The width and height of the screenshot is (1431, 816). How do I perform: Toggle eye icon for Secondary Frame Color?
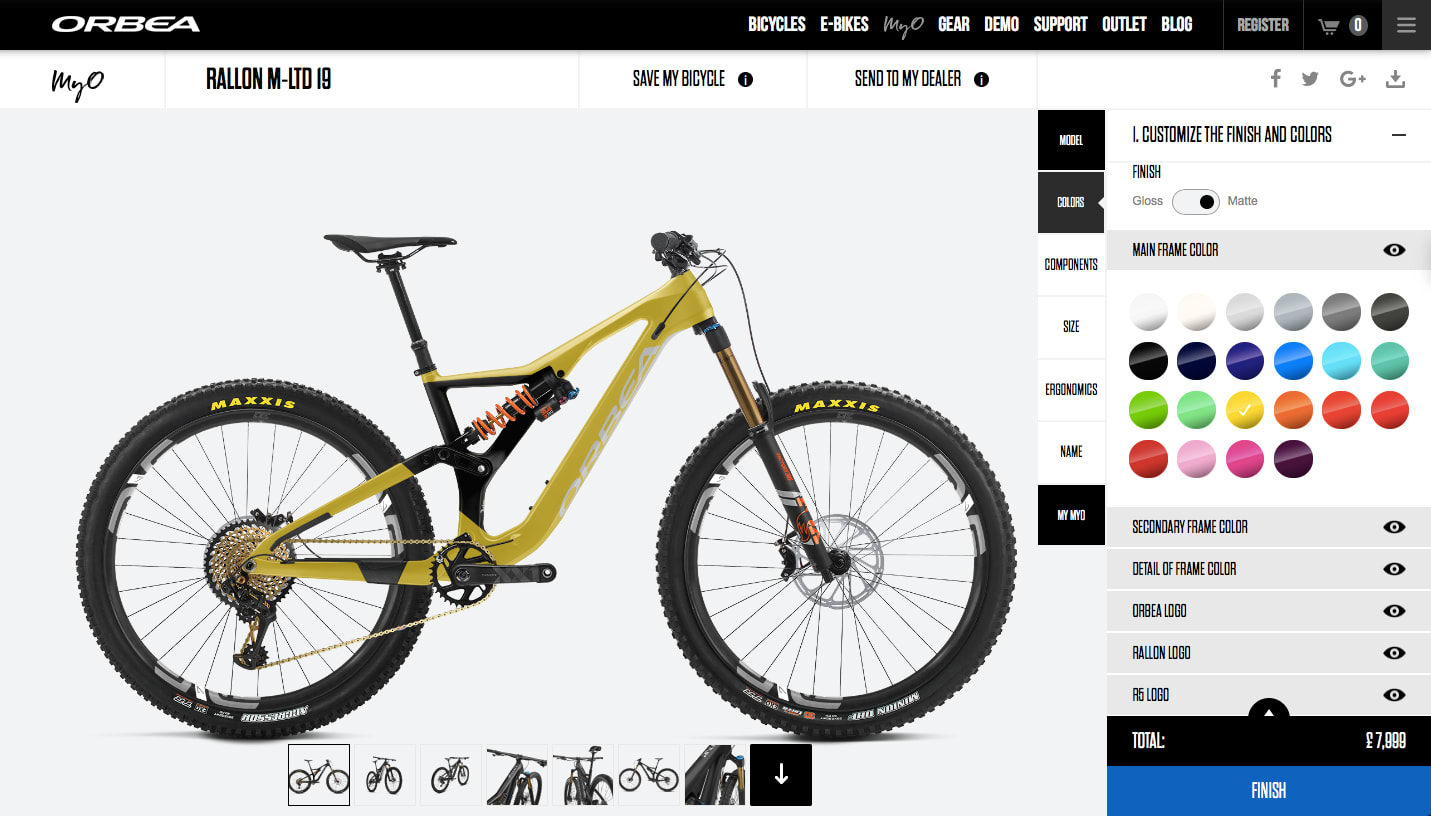click(x=1394, y=527)
